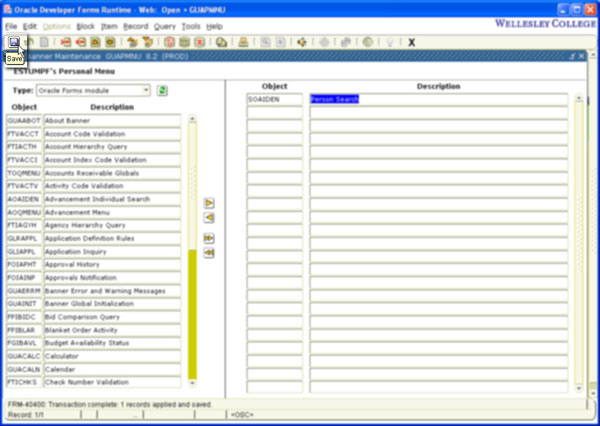Click the single left-arrow Remove Selection button
This screenshot has width=600, height=426.
click(x=209, y=218)
